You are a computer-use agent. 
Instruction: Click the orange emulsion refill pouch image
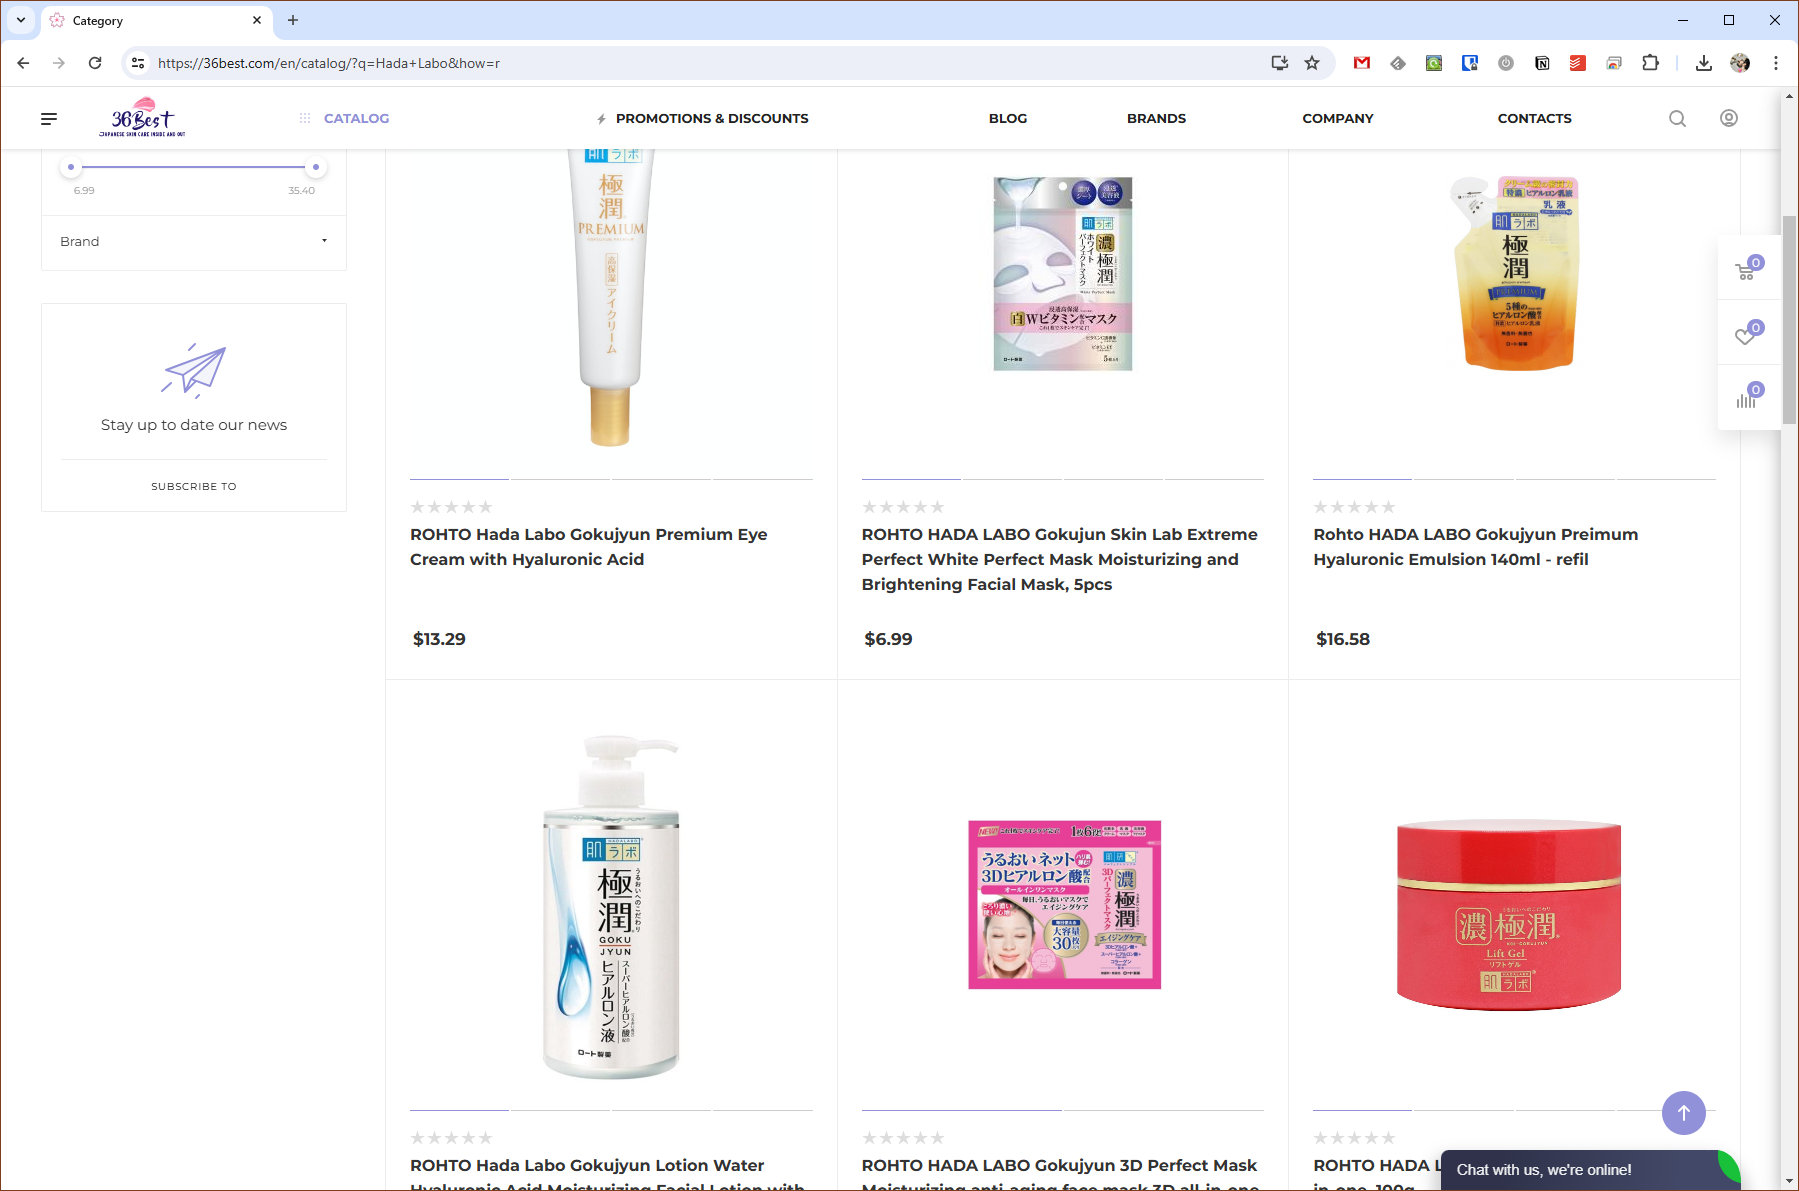pyautogui.click(x=1514, y=273)
